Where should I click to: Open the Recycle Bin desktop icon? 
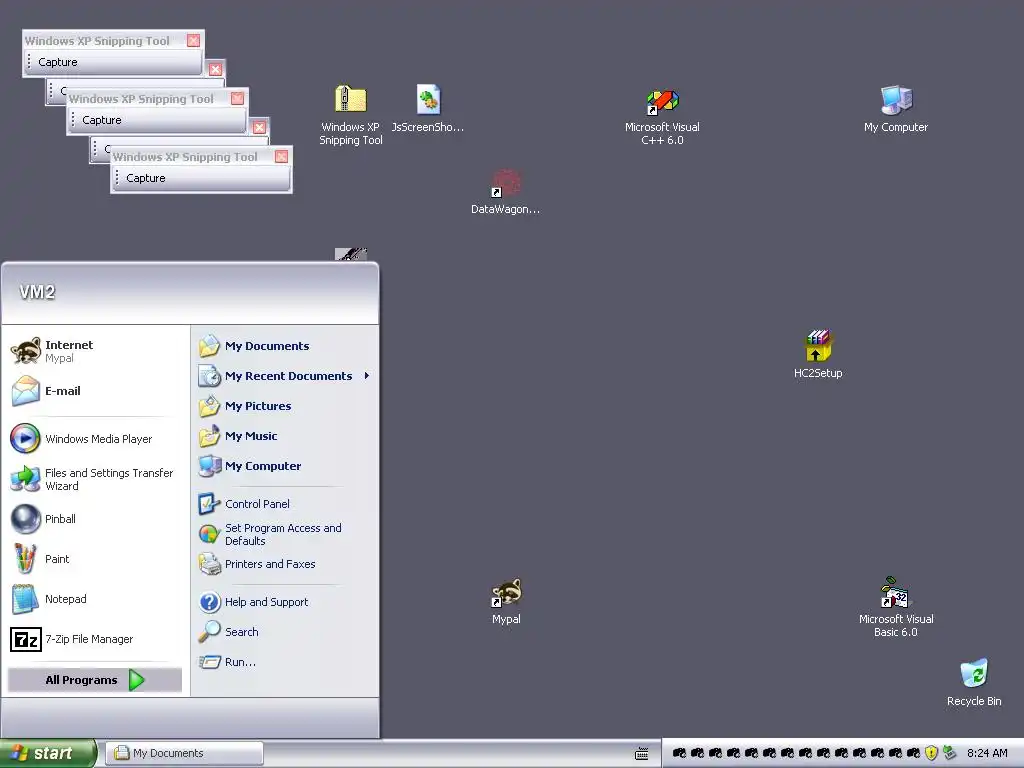[x=974, y=682]
